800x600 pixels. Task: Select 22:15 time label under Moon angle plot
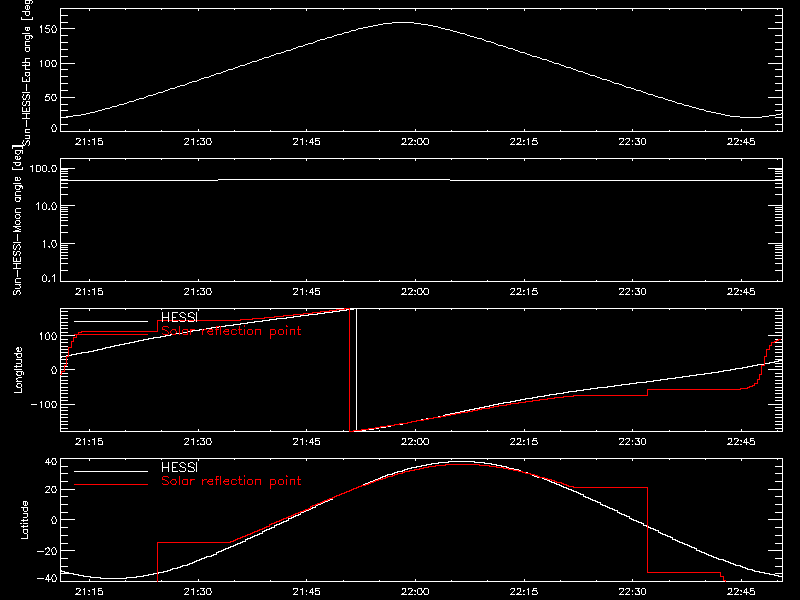click(x=523, y=292)
